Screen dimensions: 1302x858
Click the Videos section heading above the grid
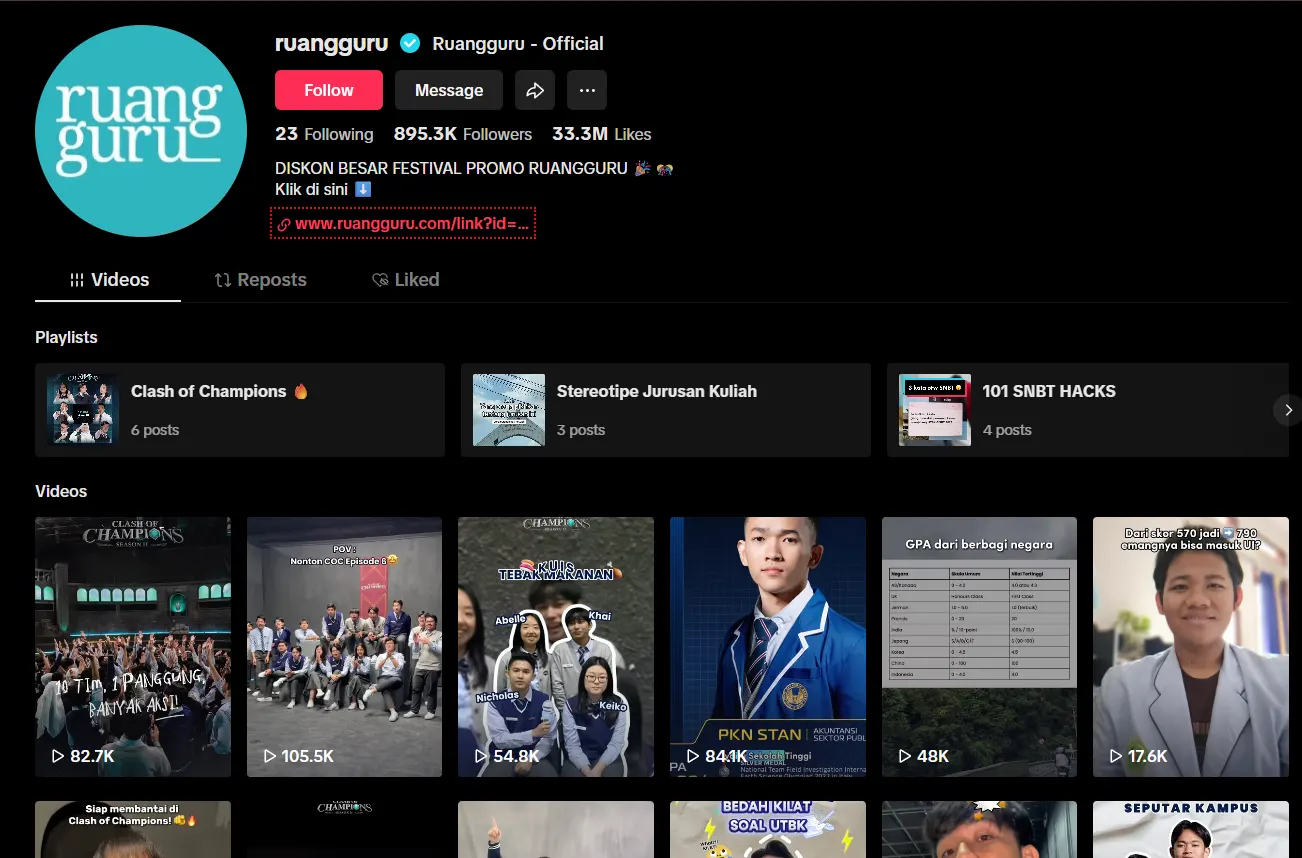[x=61, y=491]
